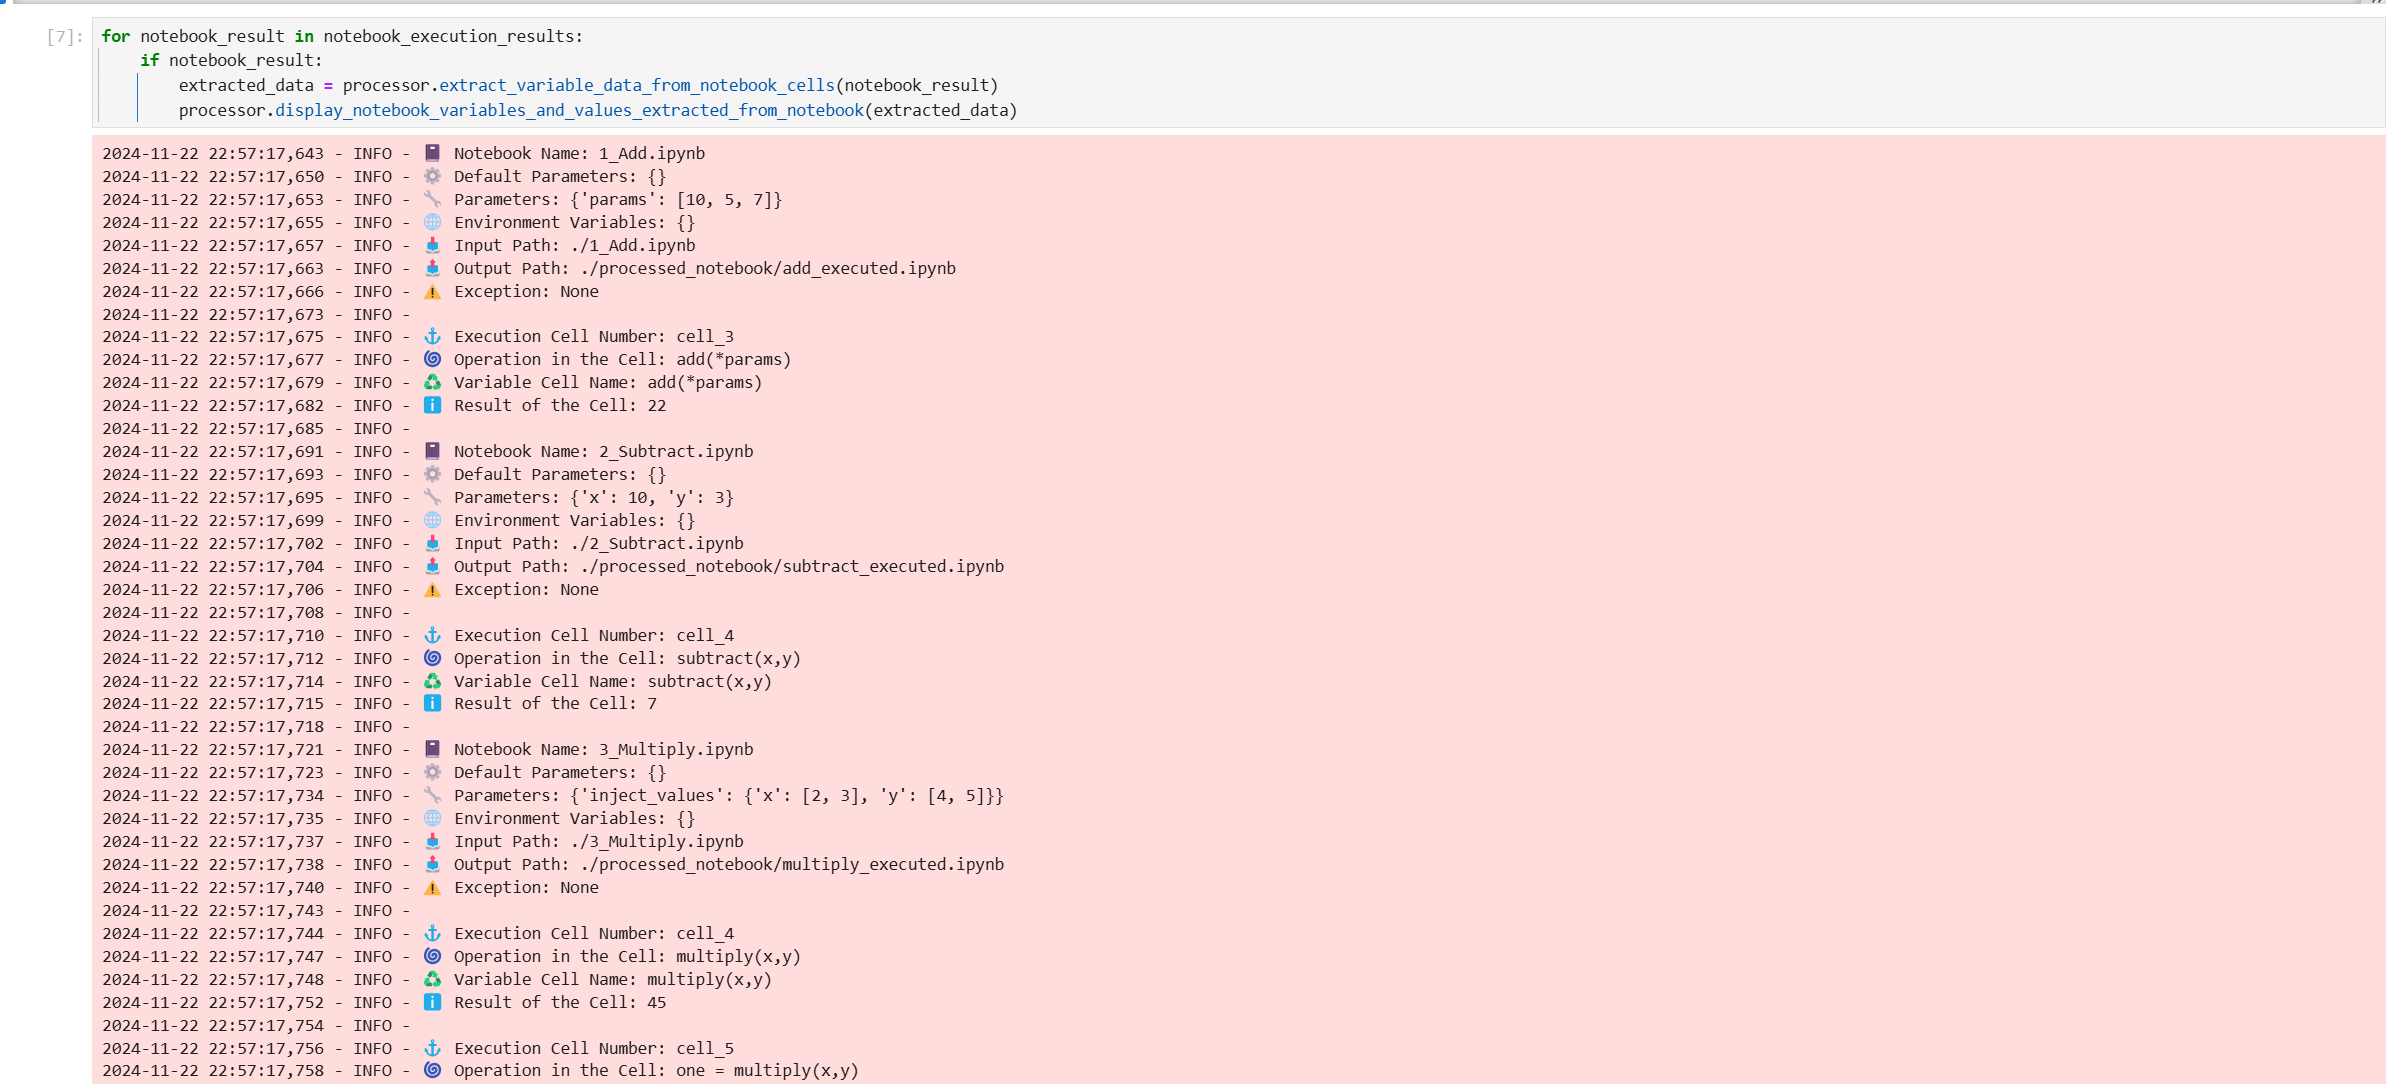Click the text 'Operation in the Cell: subtract(x,y)'
Screen dimensions: 2395x1084
627,658
